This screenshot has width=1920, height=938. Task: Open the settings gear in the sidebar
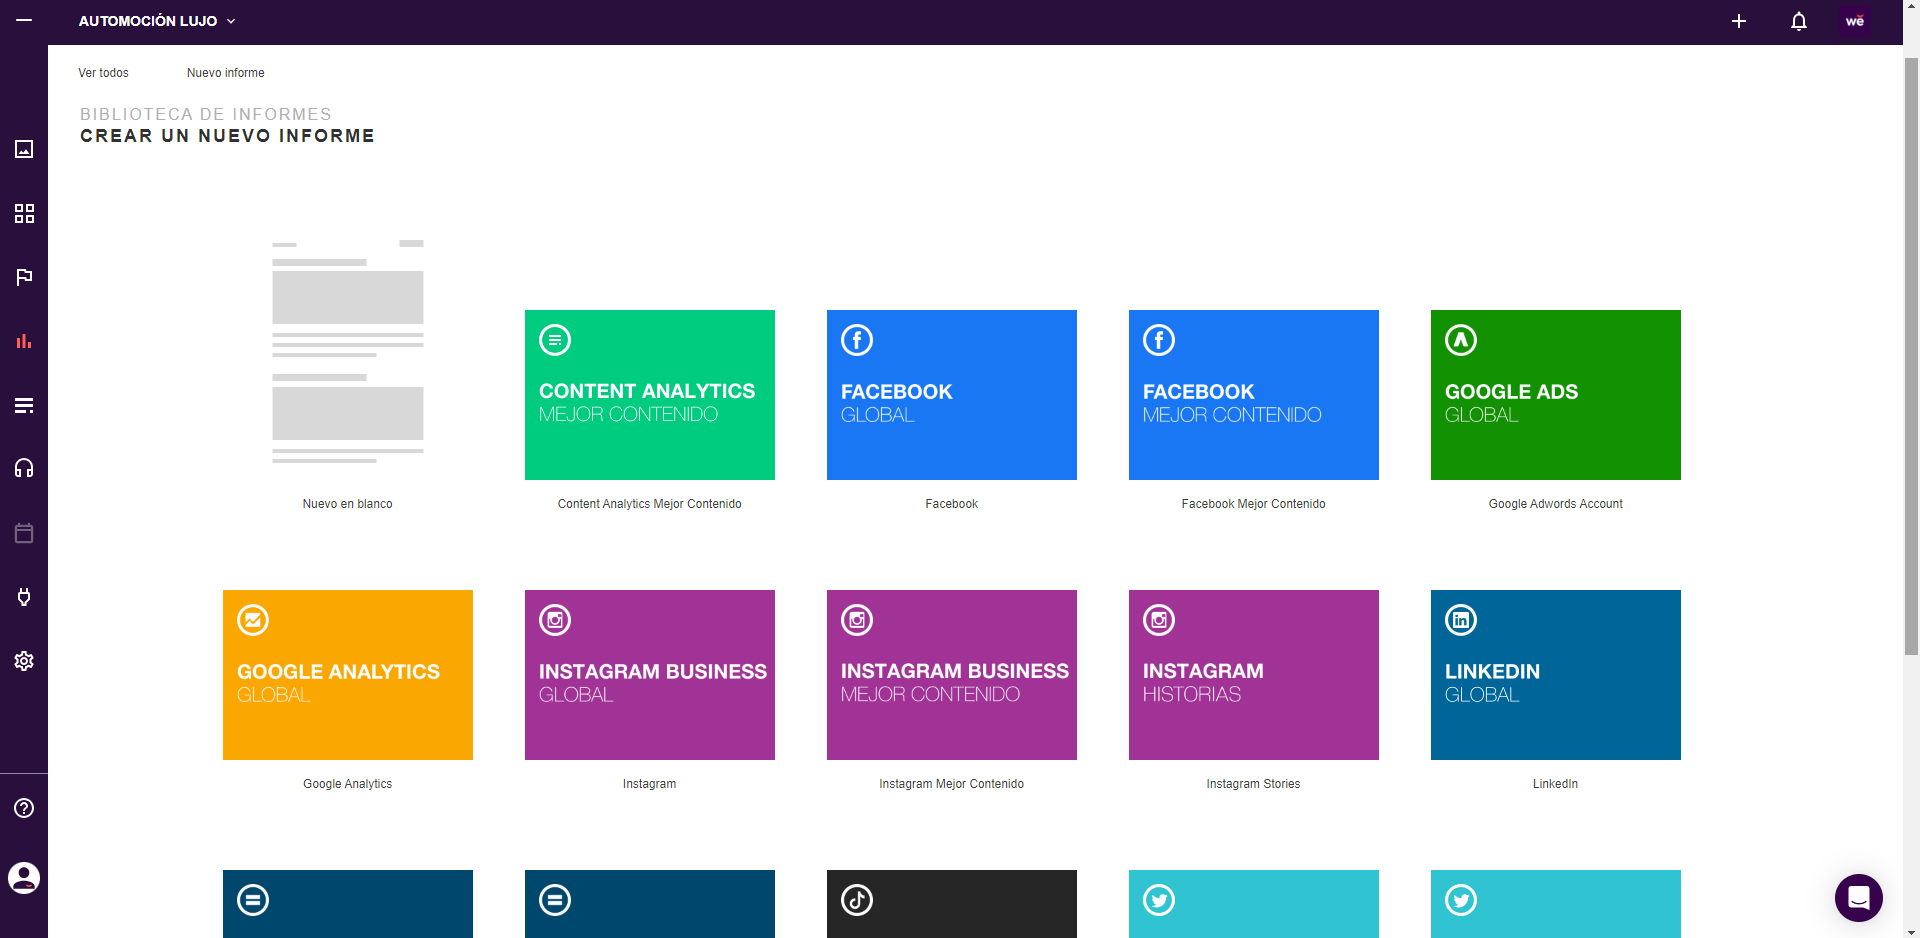24,661
